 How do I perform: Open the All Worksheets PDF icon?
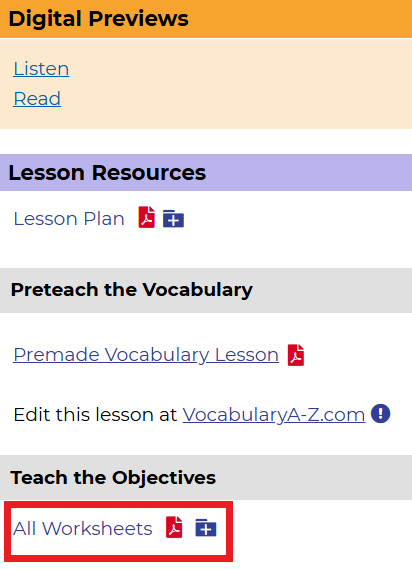pos(174,527)
